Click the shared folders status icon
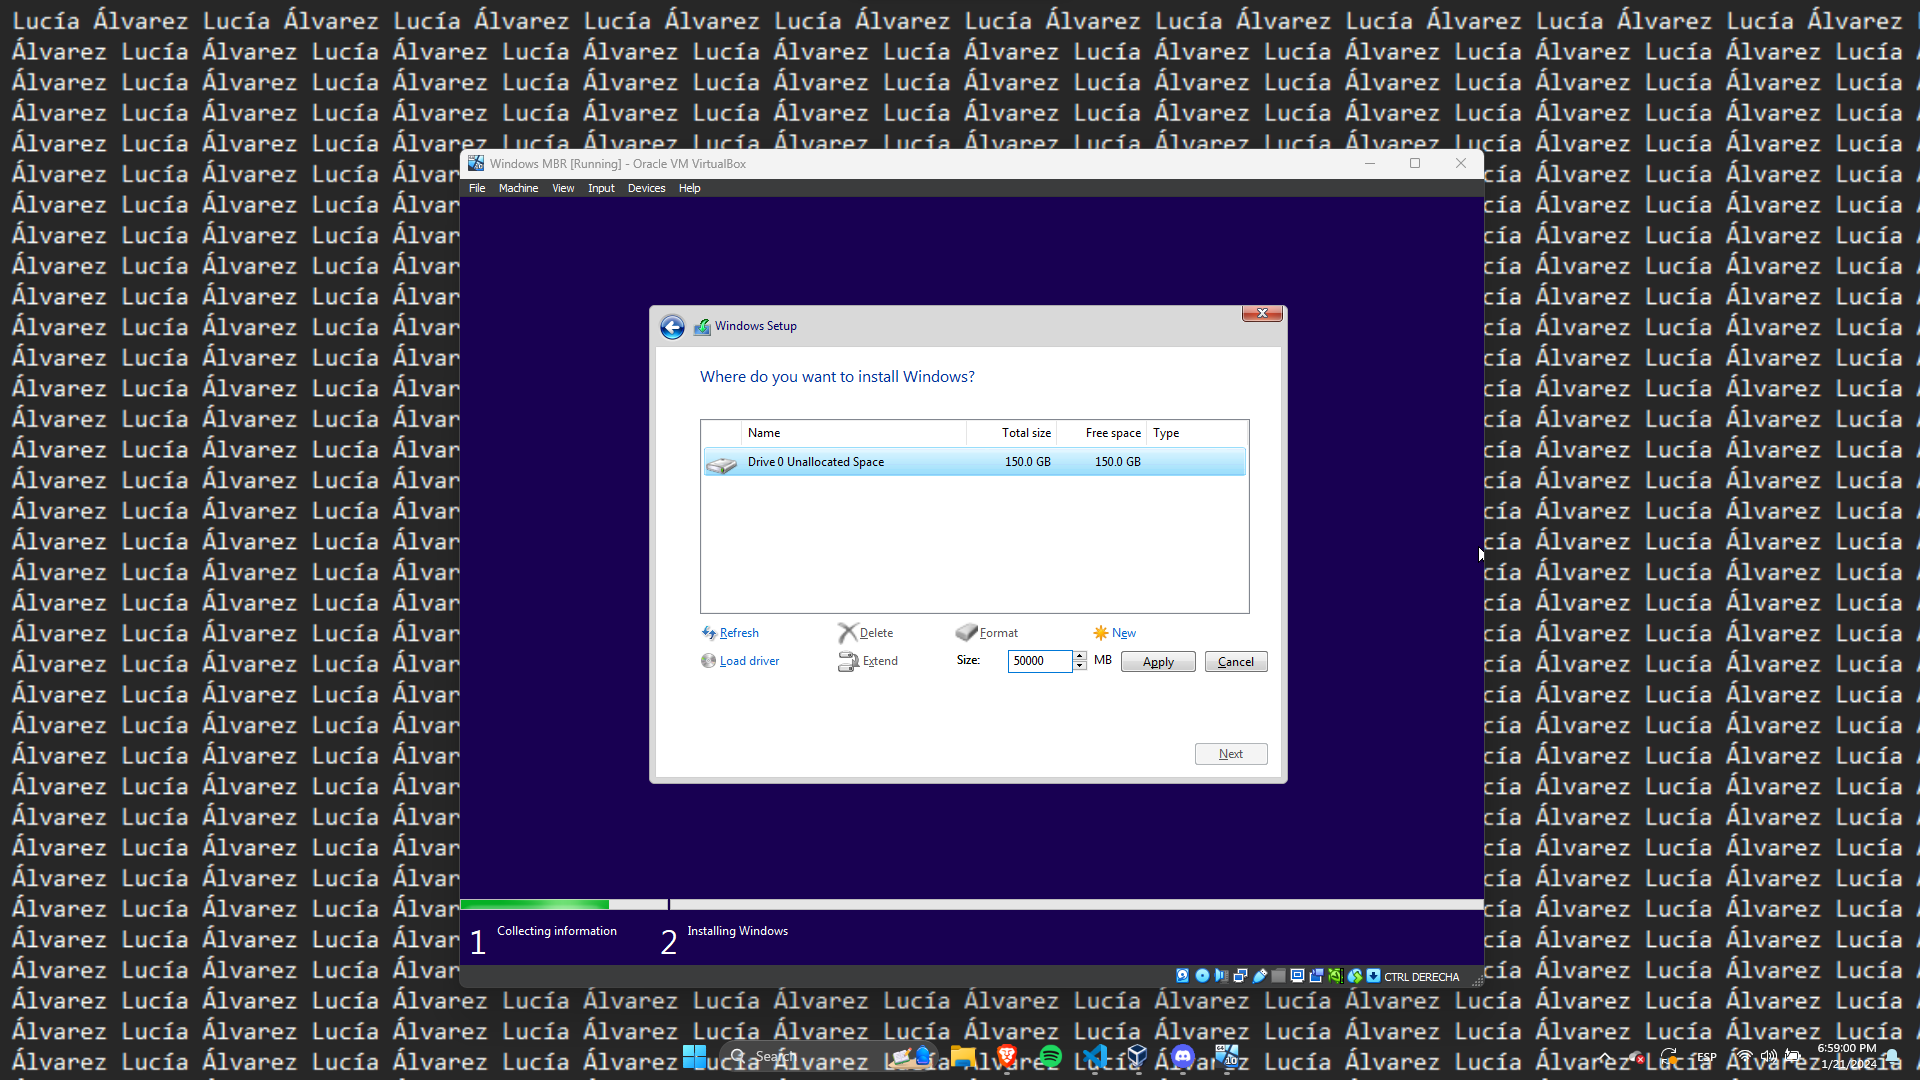Image resolution: width=1920 pixels, height=1080 pixels. pos(1278,976)
